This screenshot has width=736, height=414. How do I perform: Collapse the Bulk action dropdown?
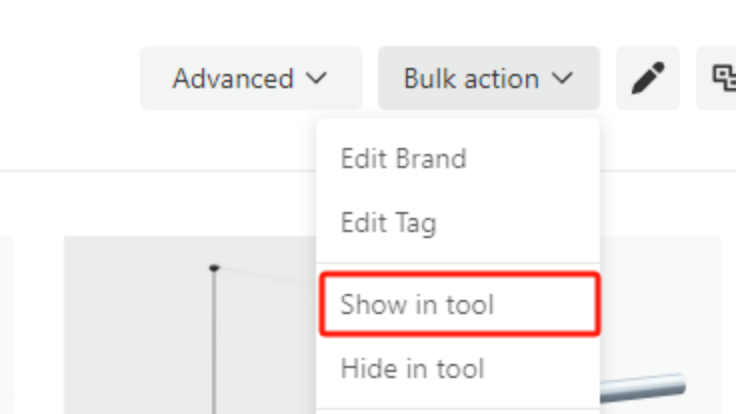pos(489,78)
